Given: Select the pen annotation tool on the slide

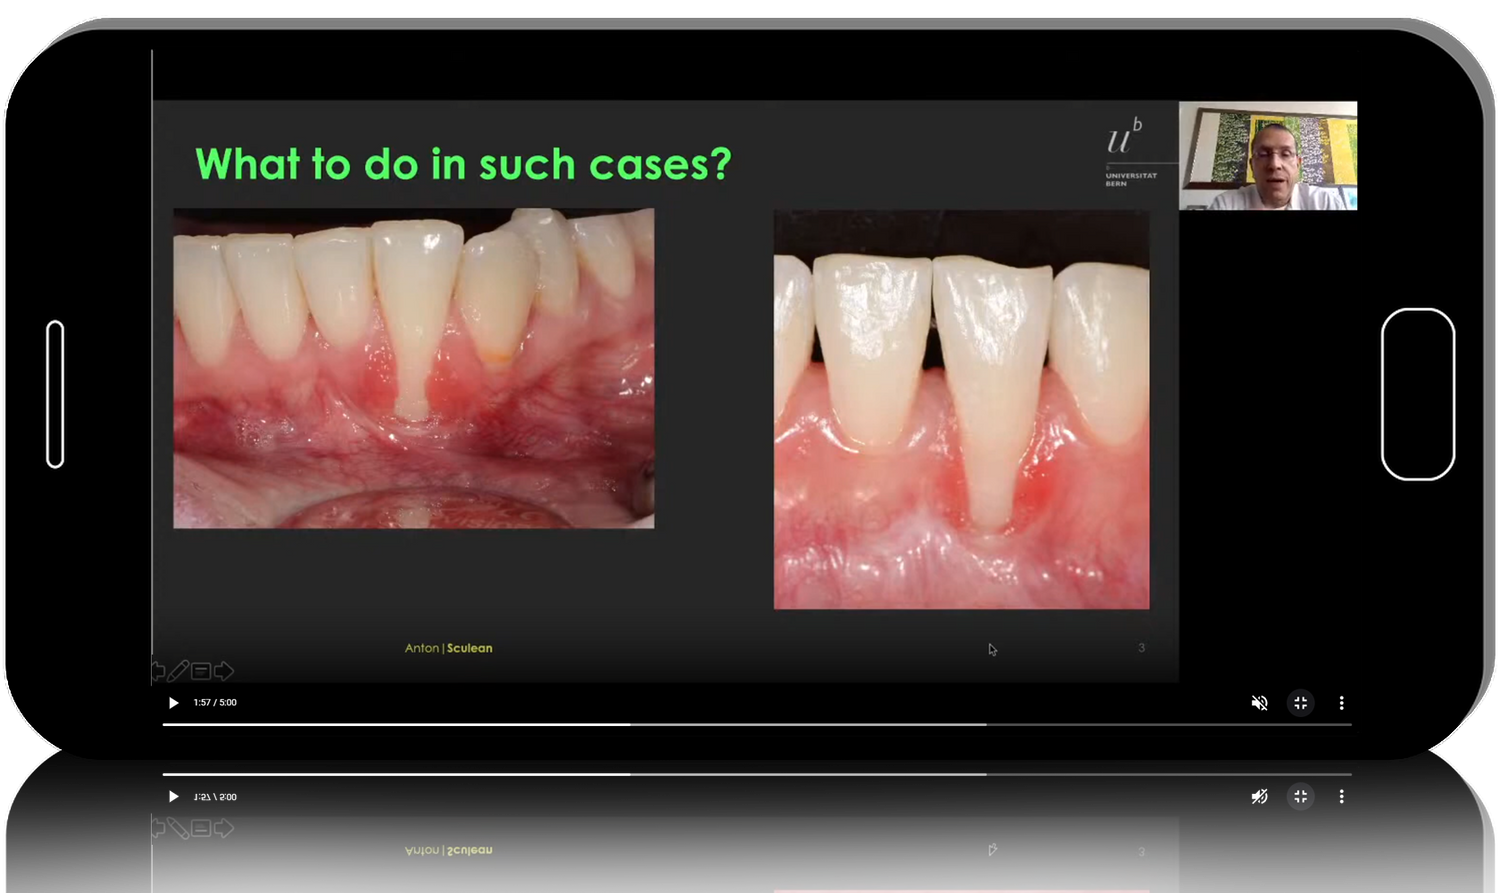Looking at the screenshot, I should tap(179, 671).
